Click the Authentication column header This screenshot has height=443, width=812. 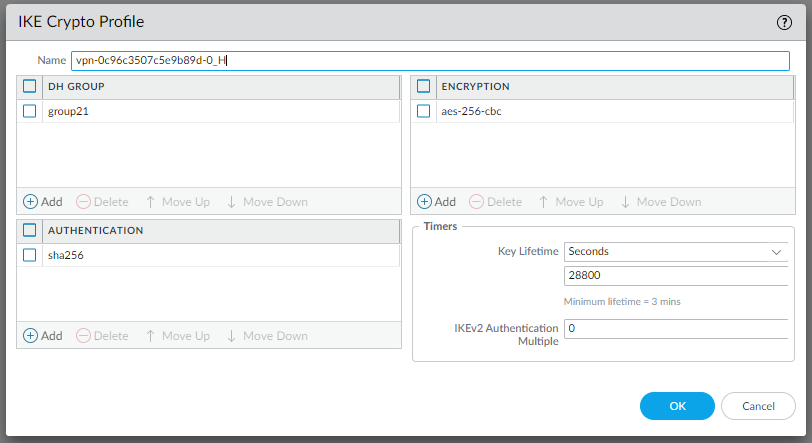pyautogui.click(x=95, y=230)
